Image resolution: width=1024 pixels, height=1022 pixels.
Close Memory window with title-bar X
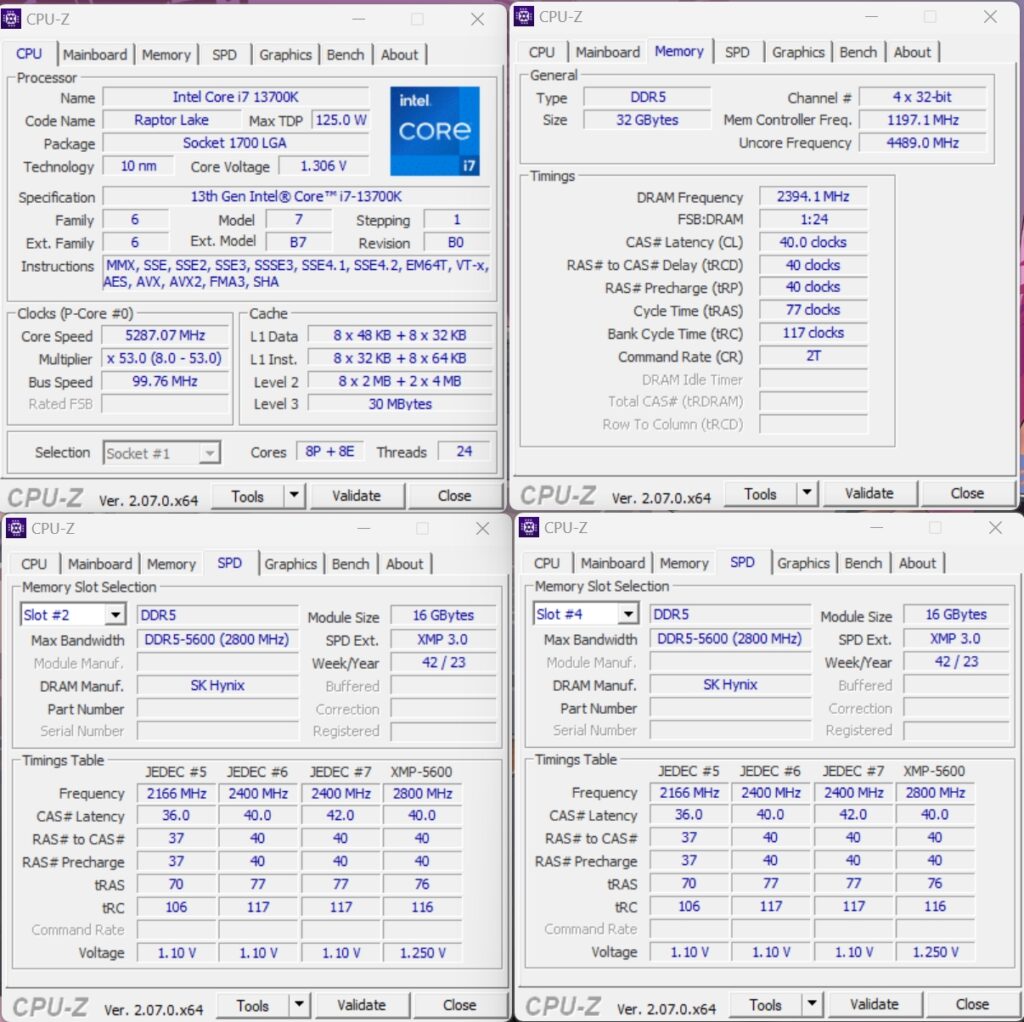coord(990,17)
